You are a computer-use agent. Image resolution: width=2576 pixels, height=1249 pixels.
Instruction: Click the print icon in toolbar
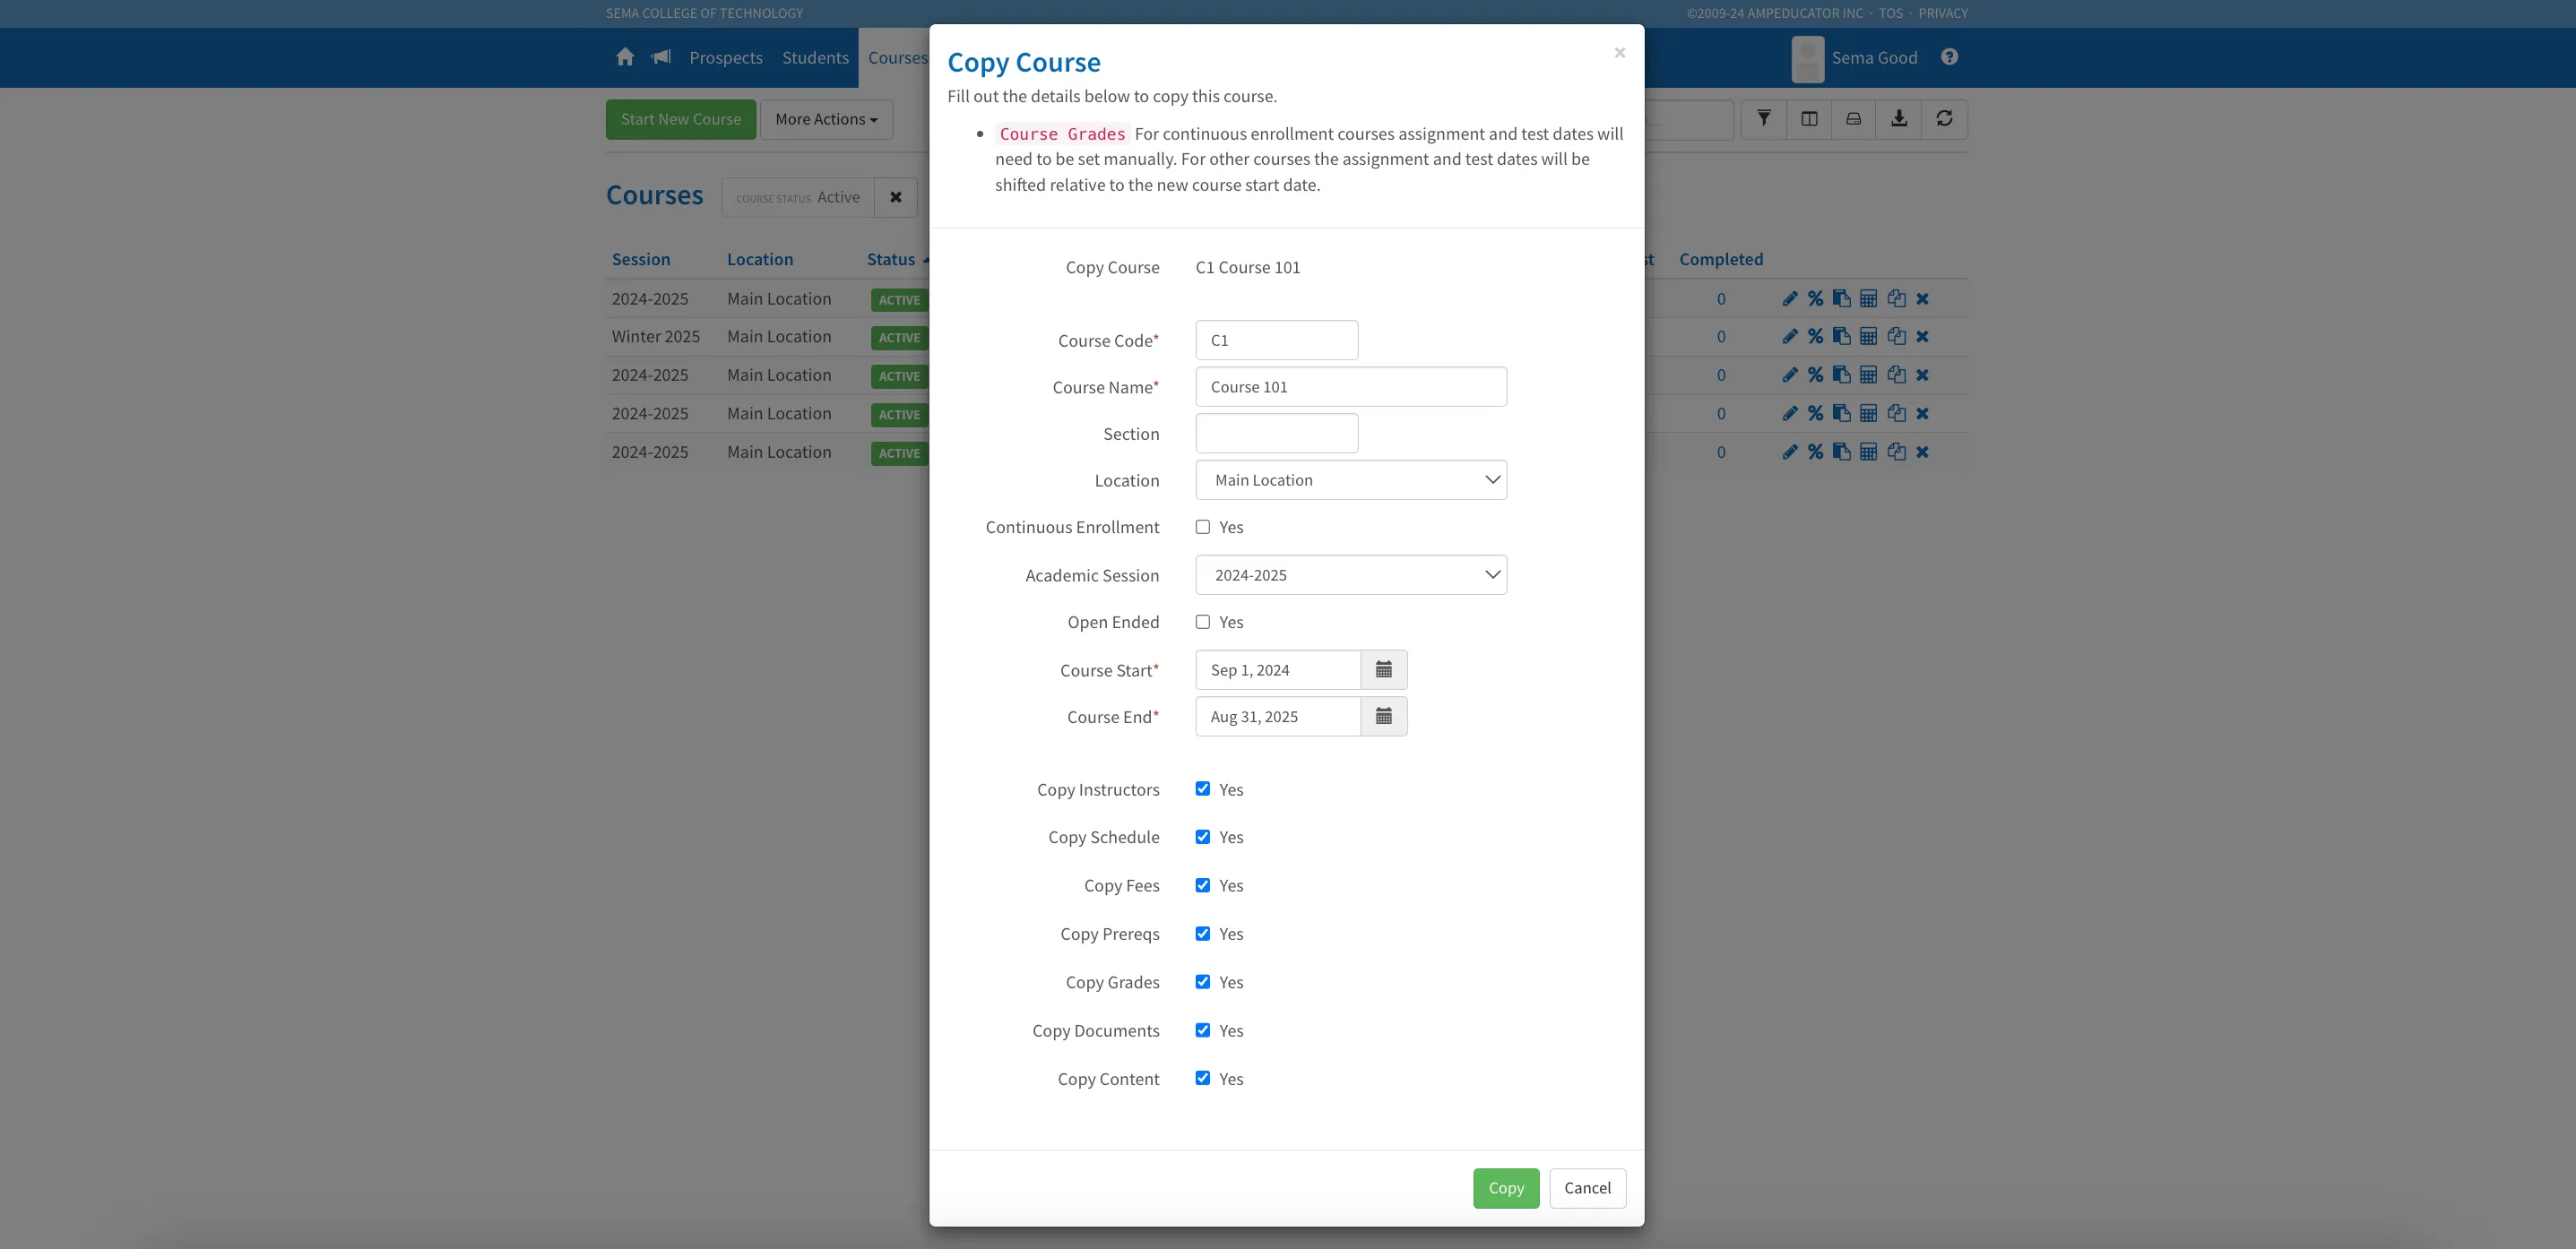coord(1853,119)
